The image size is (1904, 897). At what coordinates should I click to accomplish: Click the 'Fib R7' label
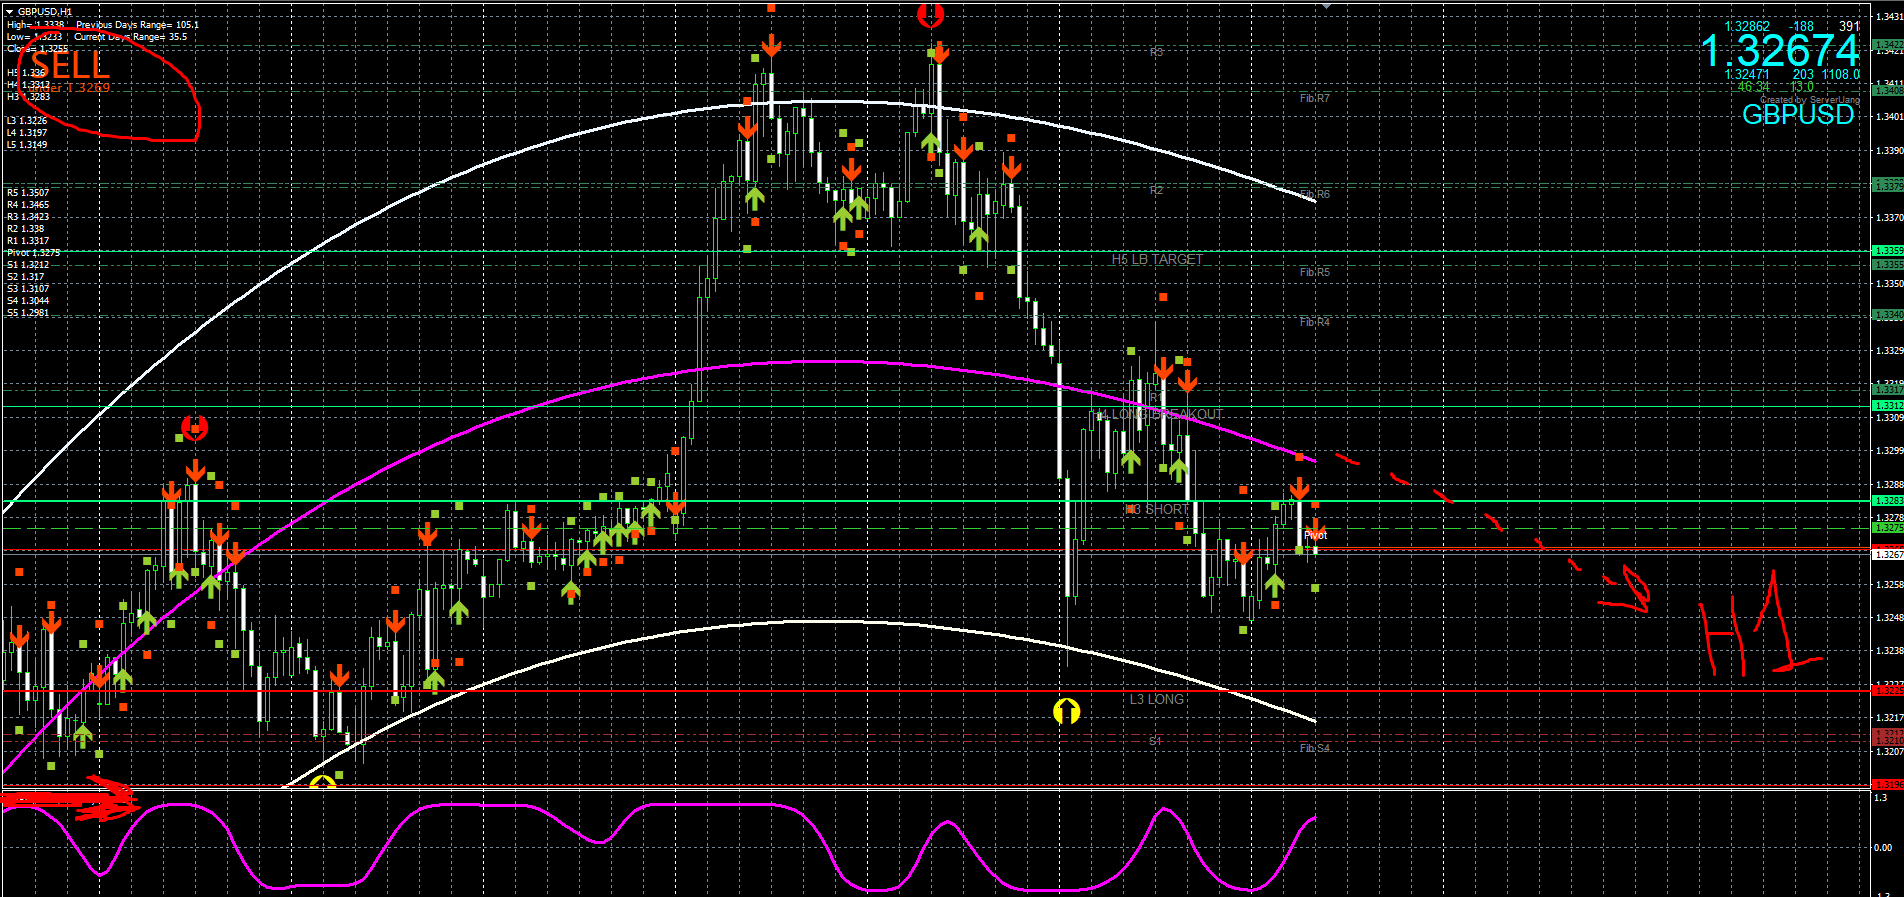(1314, 98)
